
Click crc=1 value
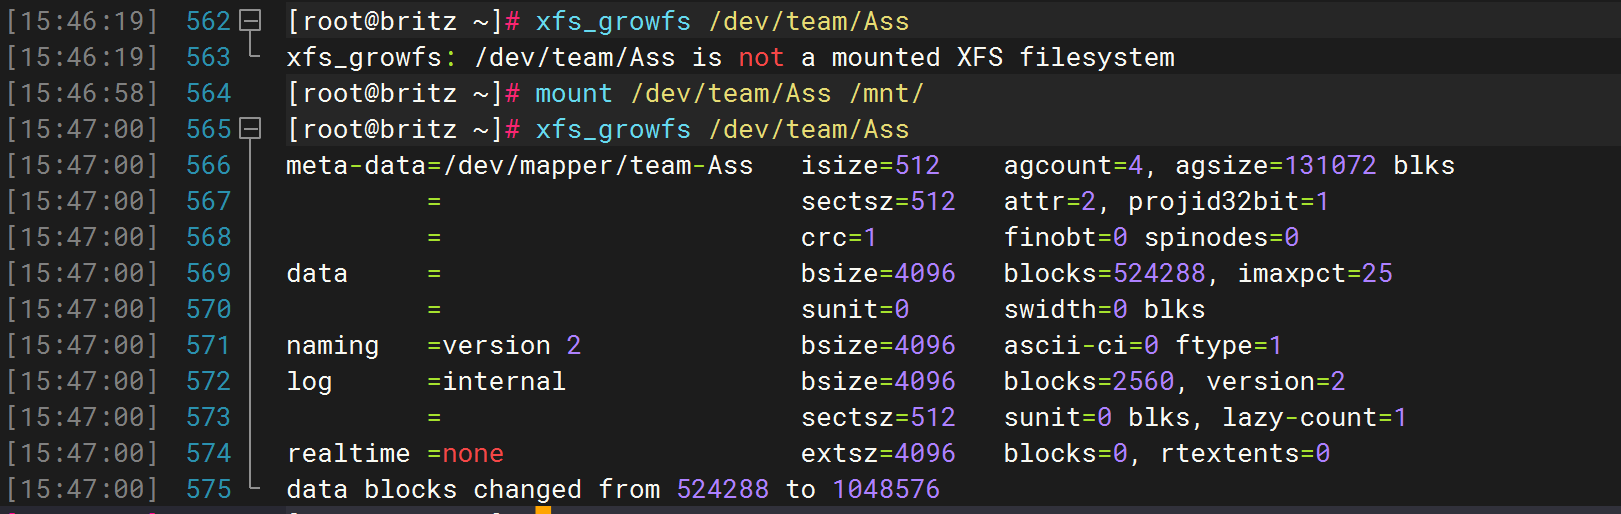839,237
